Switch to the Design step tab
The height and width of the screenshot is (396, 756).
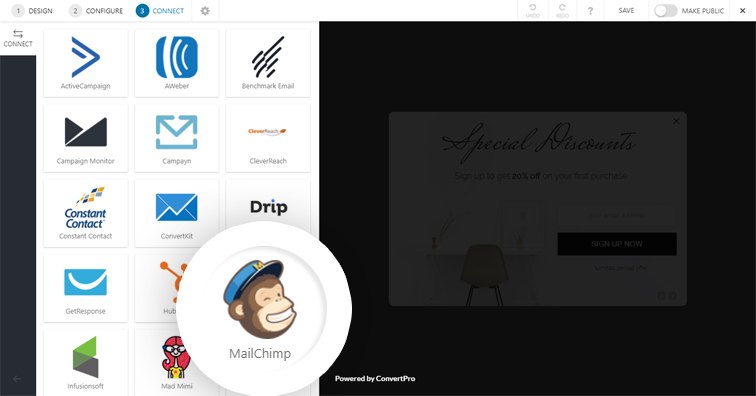pyautogui.click(x=32, y=11)
